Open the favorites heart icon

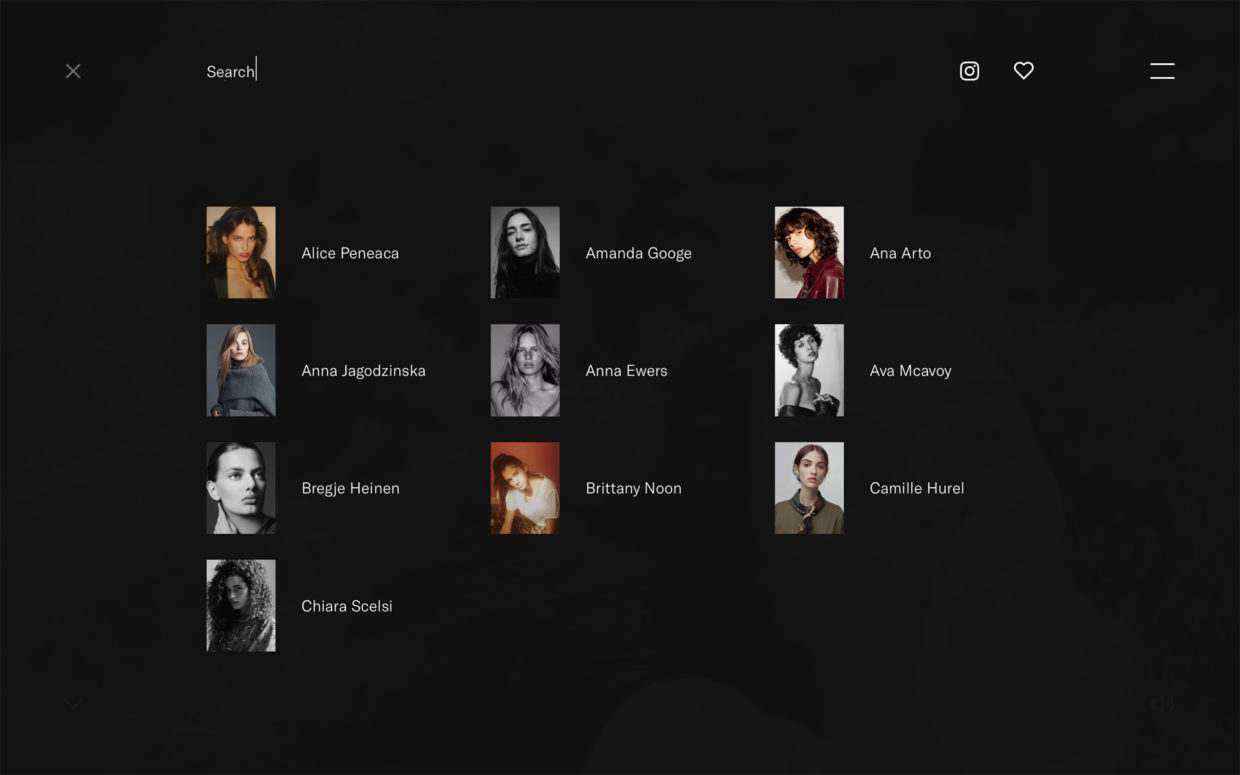pyautogui.click(x=1024, y=71)
